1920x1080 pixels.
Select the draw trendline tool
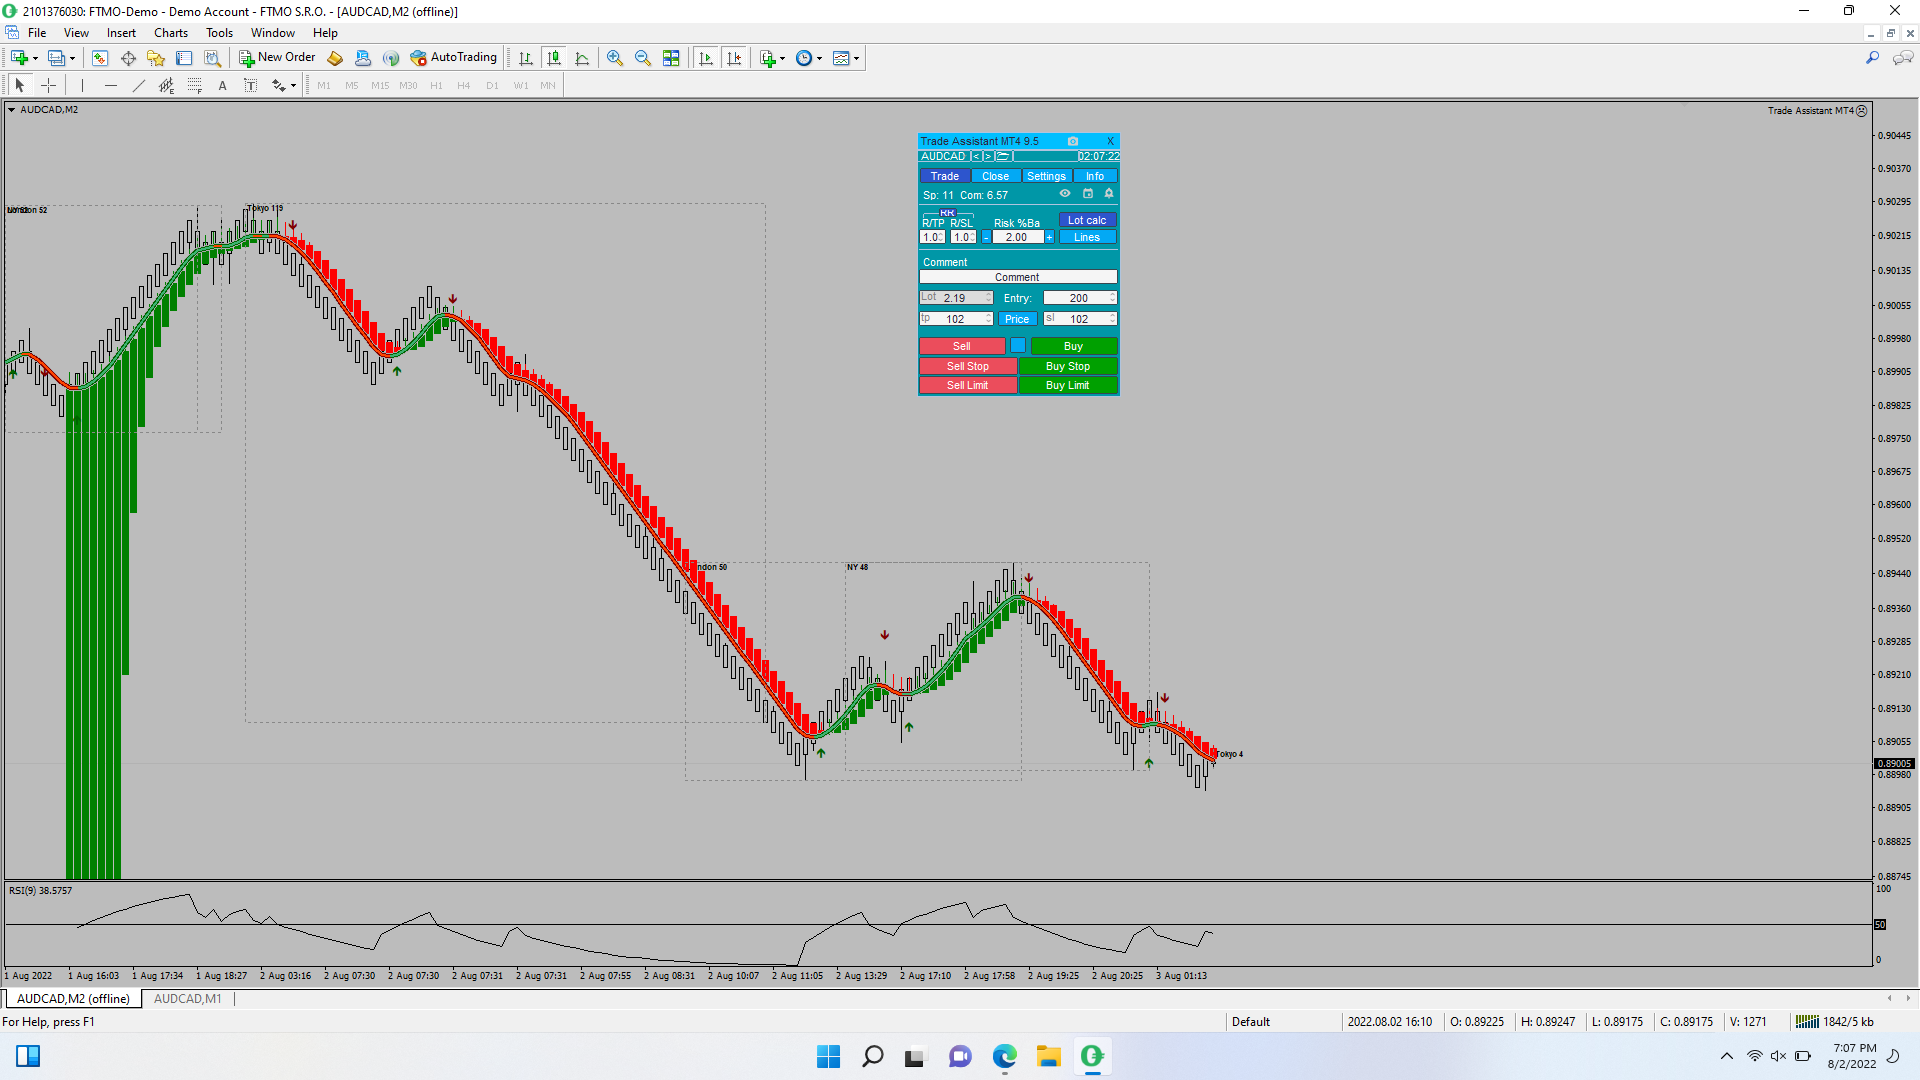pos(139,86)
